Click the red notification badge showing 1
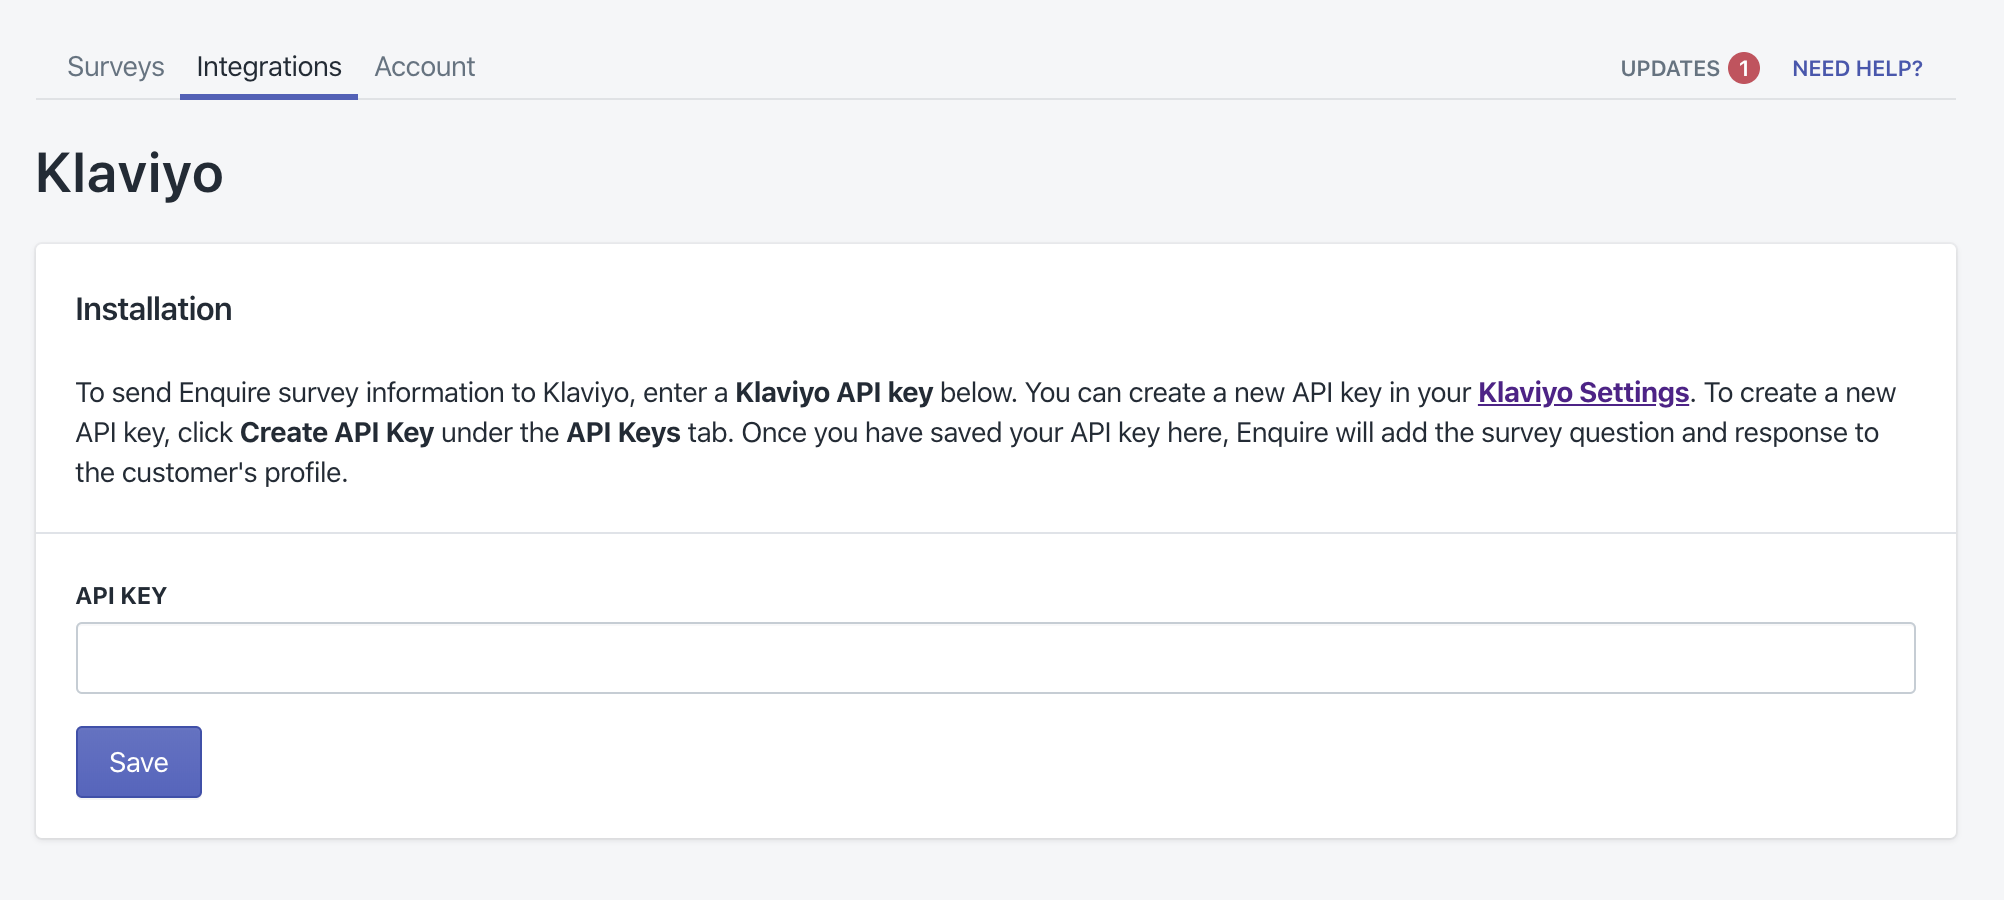 point(1743,68)
